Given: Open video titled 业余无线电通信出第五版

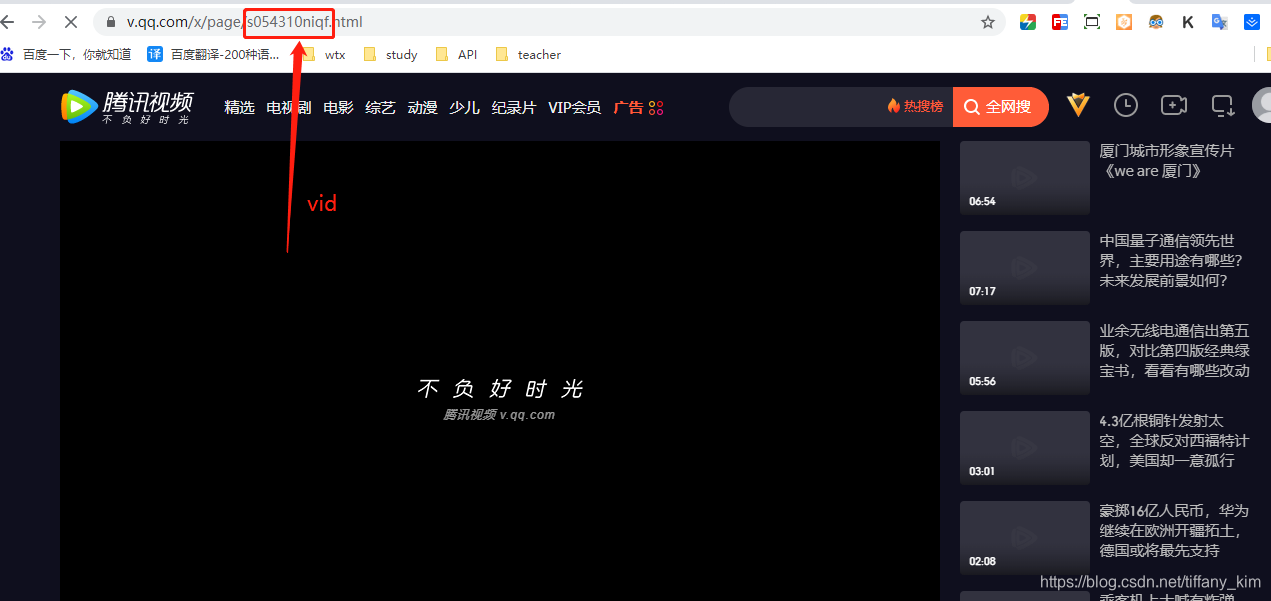Looking at the screenshot, I should pyautogui.click(x=1175, y=351).
